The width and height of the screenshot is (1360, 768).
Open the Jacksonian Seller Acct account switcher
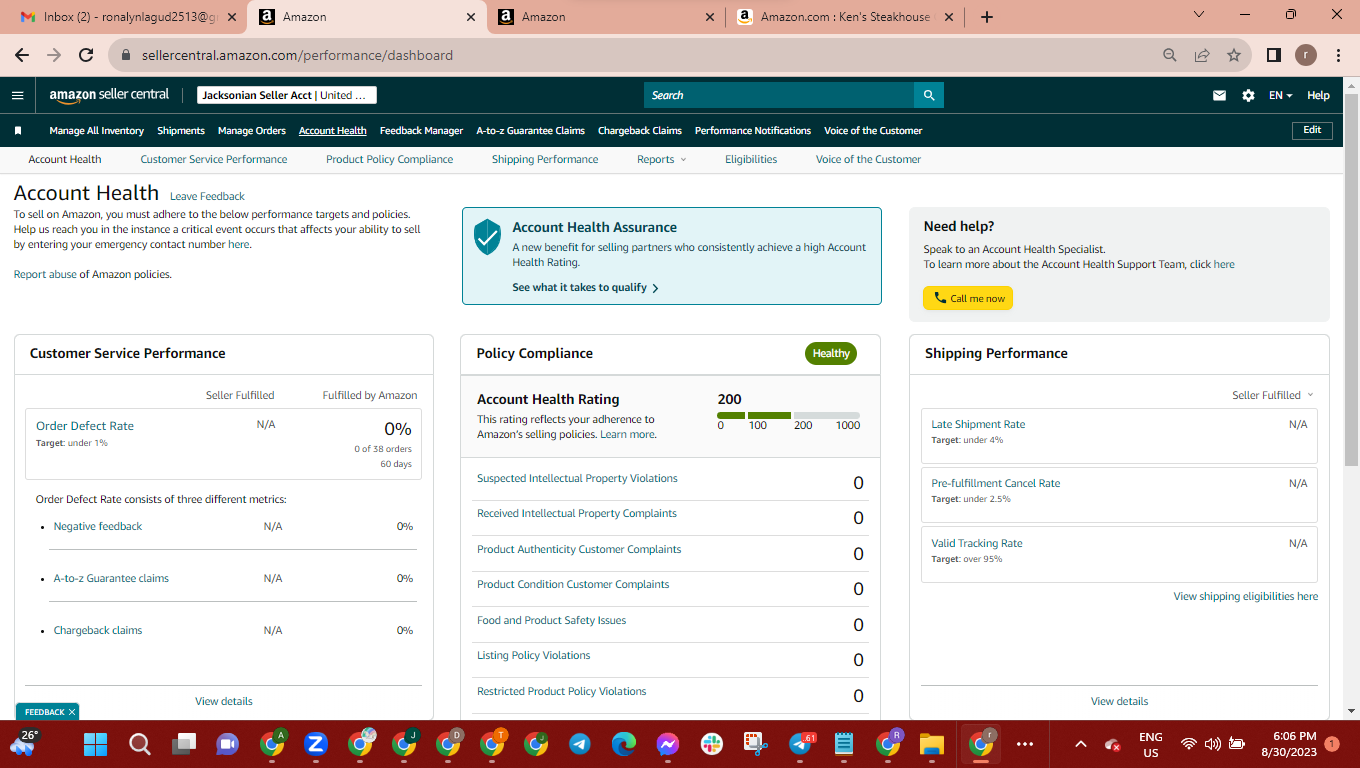[287, 95]
